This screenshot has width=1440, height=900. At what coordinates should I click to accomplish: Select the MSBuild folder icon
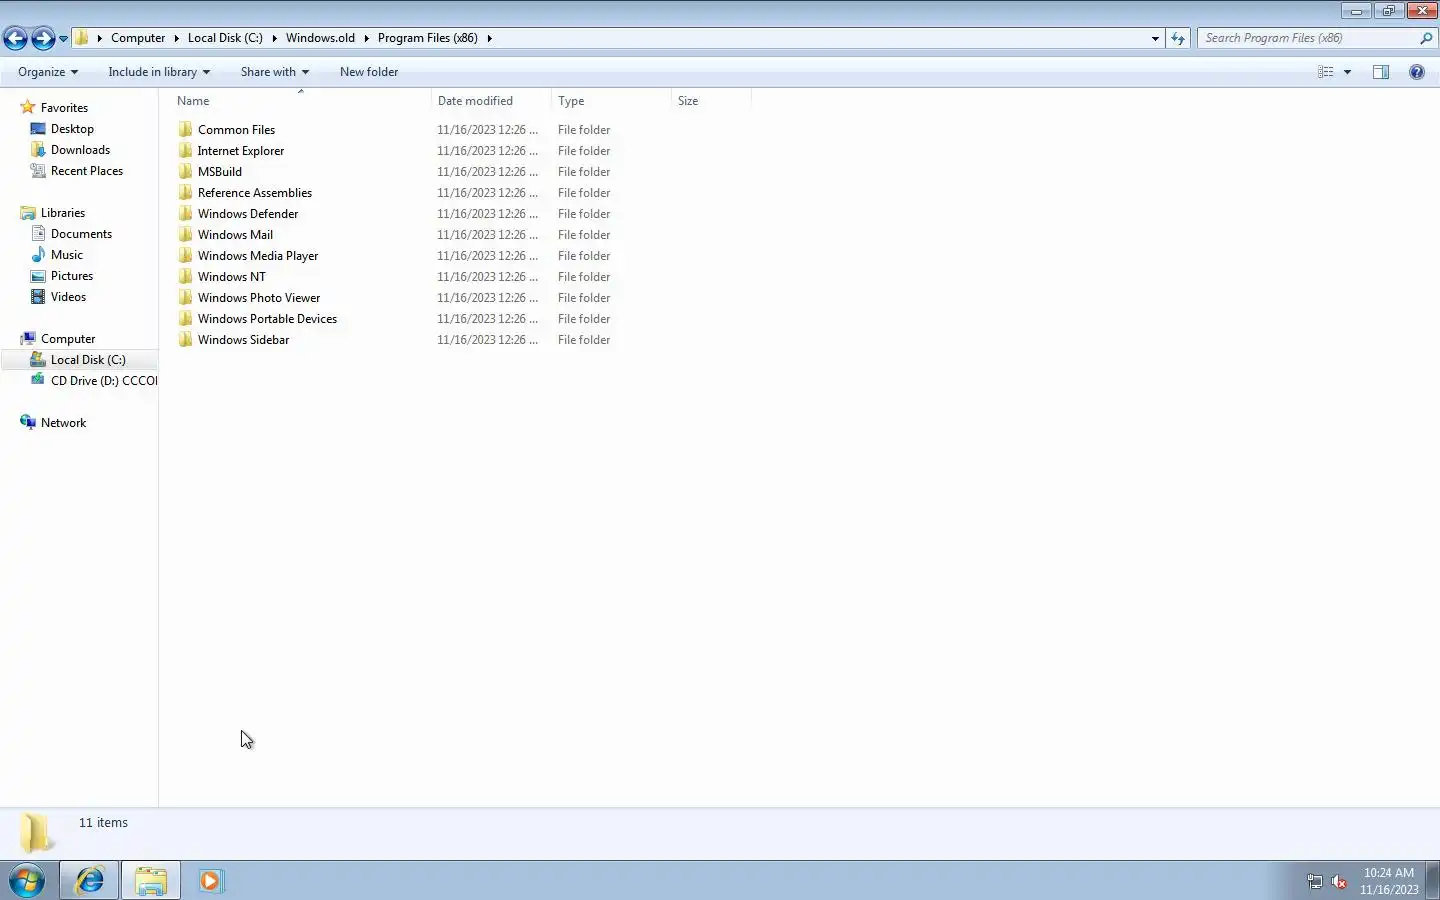point(185,172)
